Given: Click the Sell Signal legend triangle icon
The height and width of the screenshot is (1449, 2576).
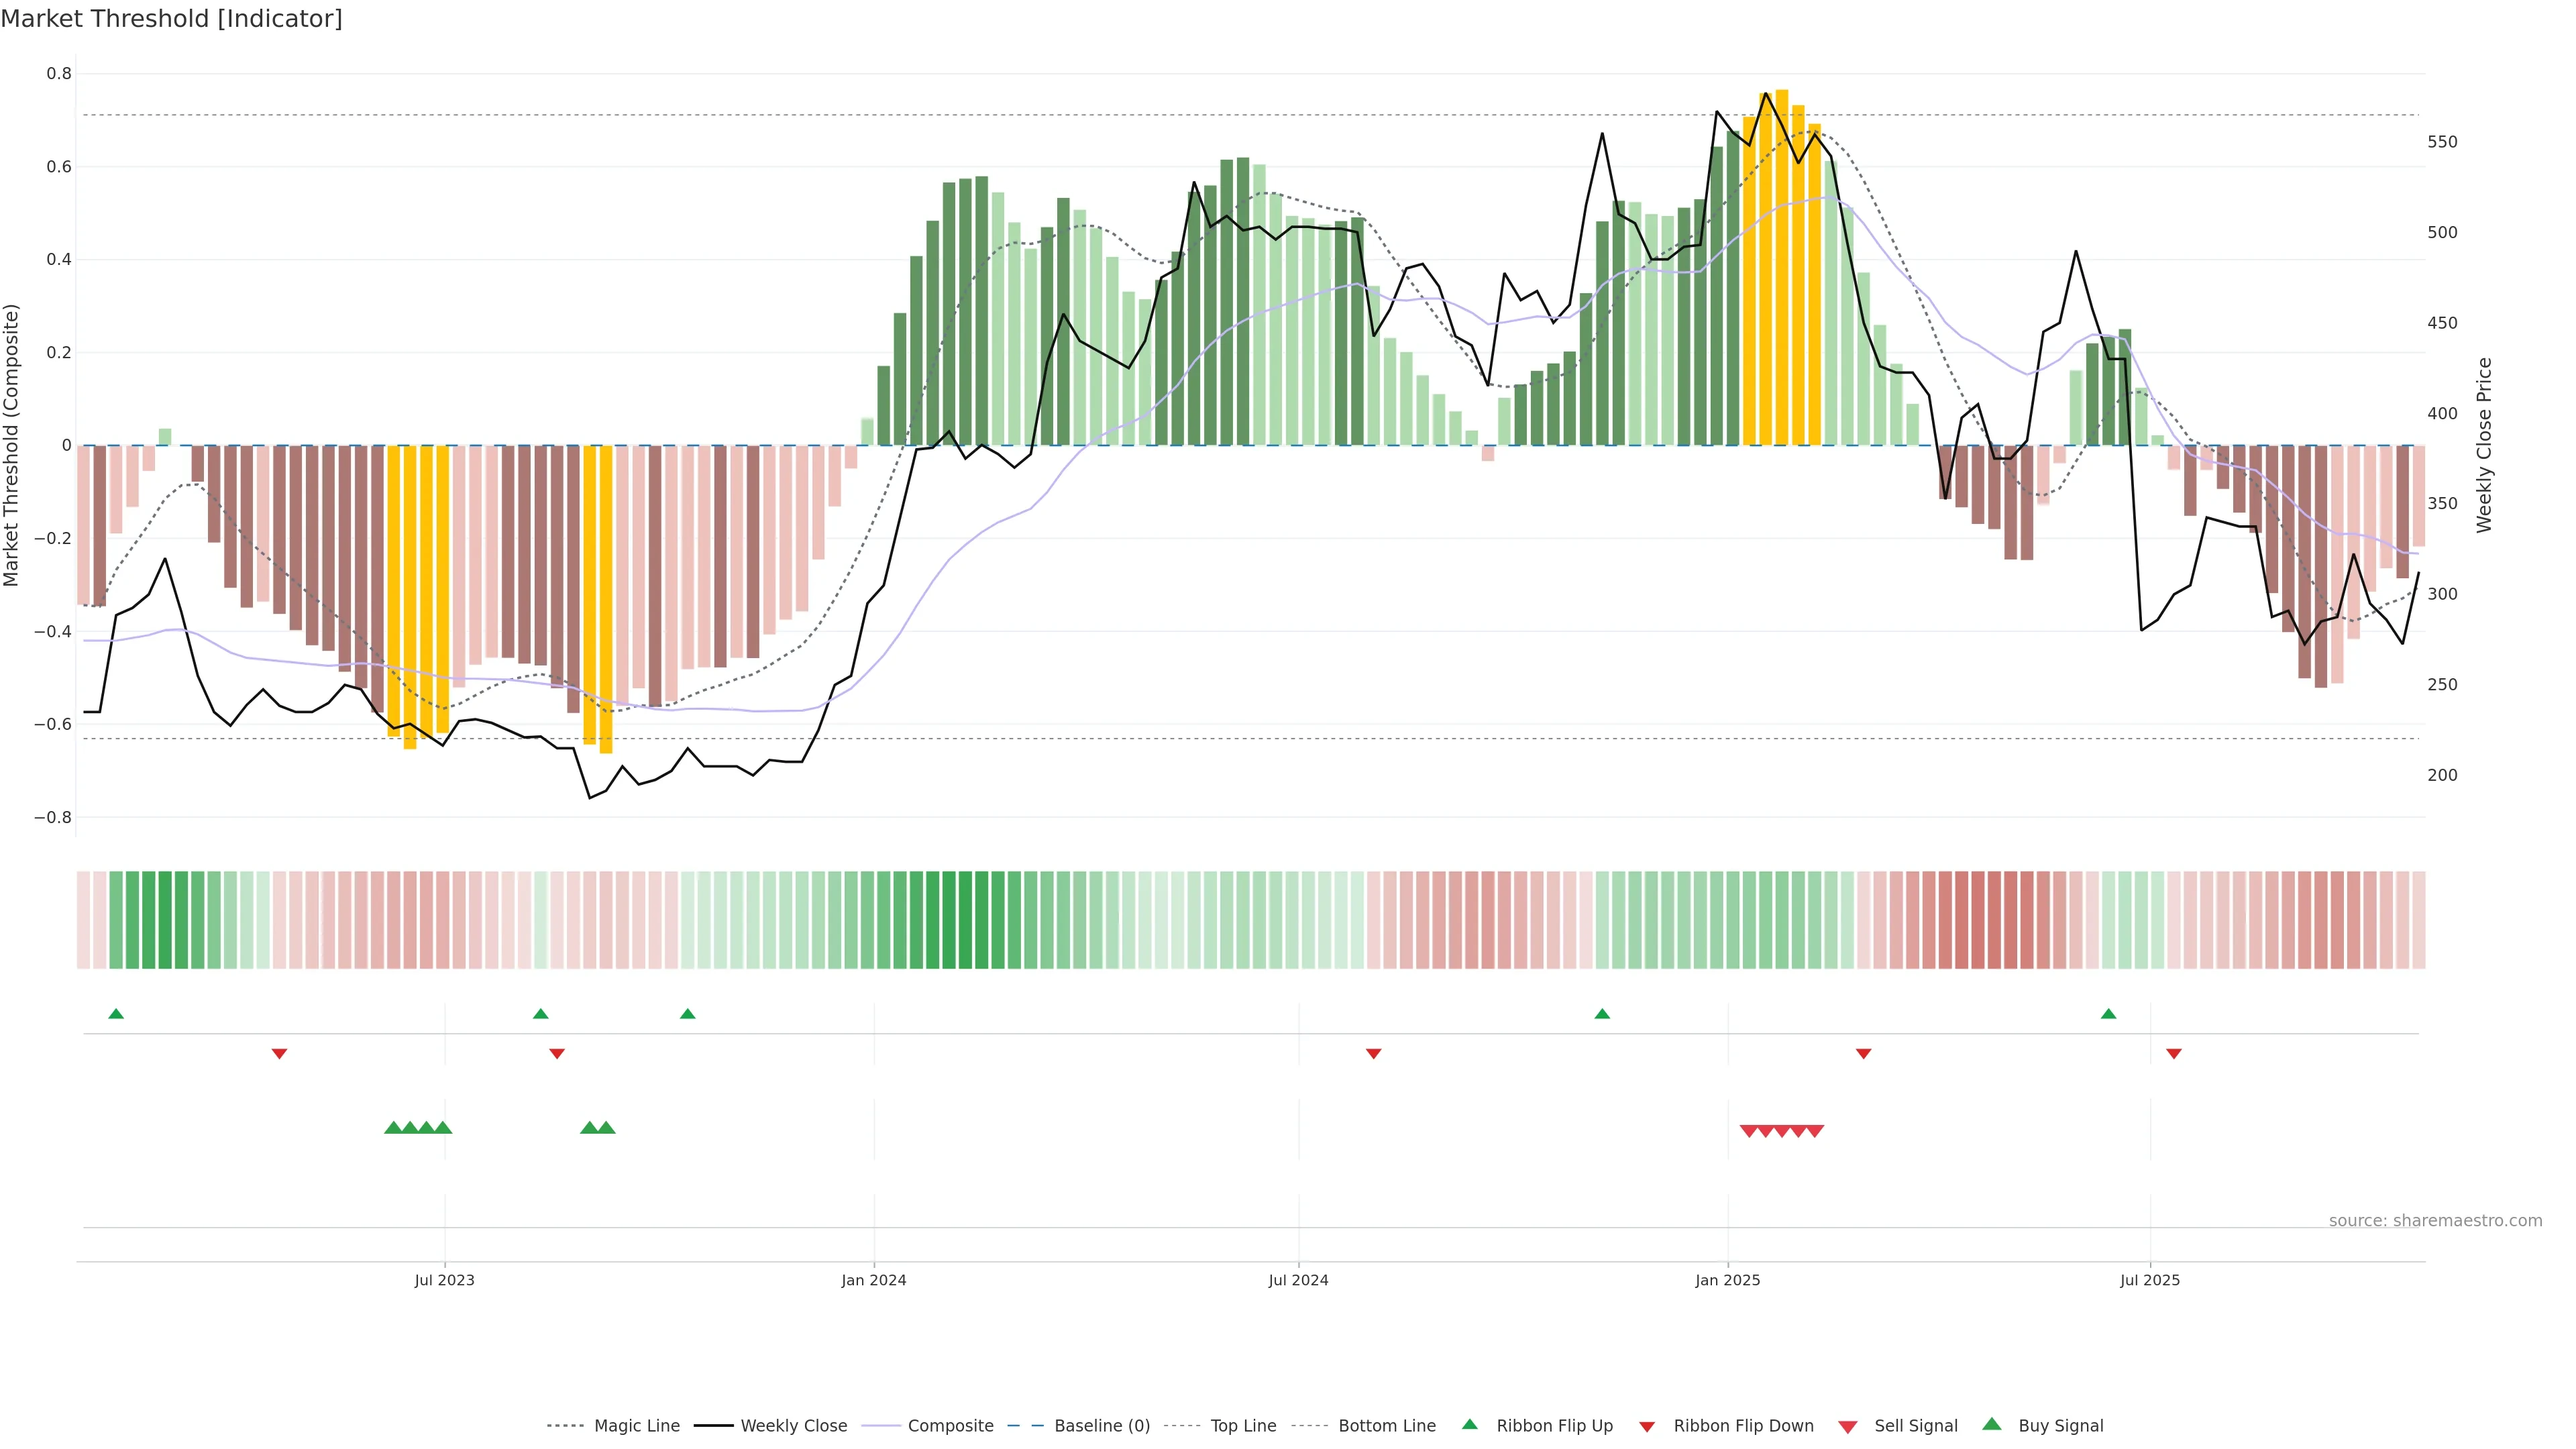Looking at the screenshot, I should point(1848,1426).
